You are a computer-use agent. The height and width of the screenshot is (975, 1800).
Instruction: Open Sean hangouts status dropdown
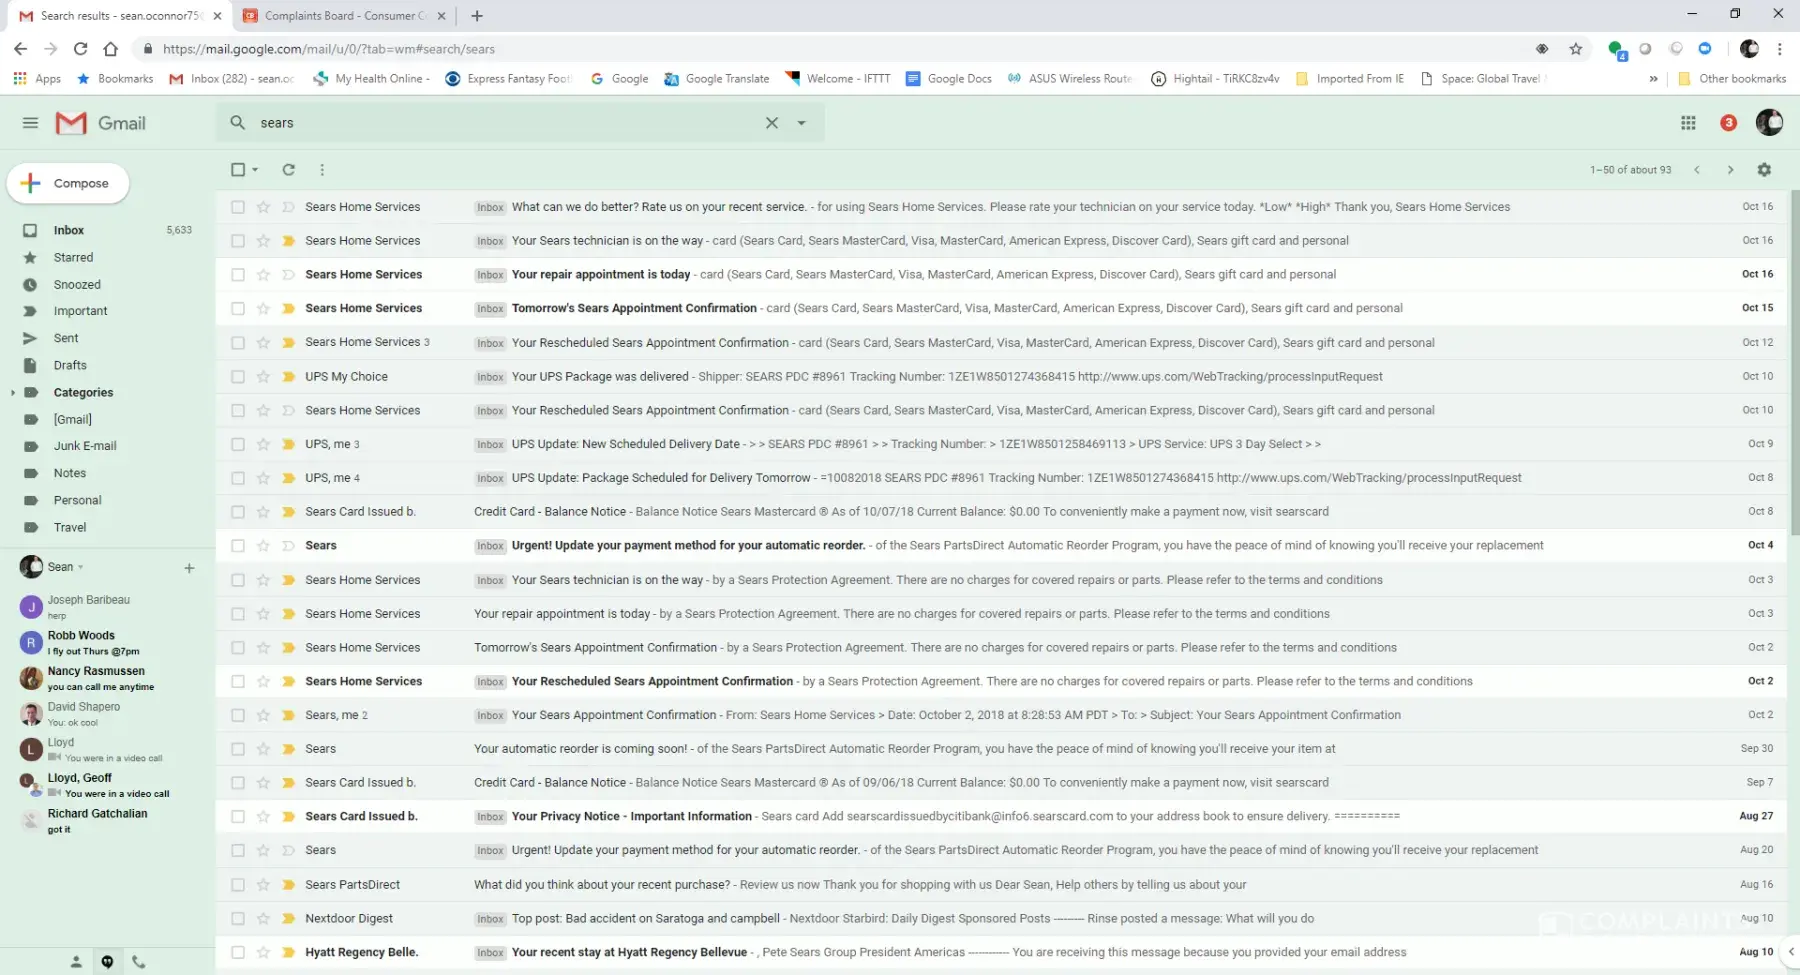coord(81,567)
